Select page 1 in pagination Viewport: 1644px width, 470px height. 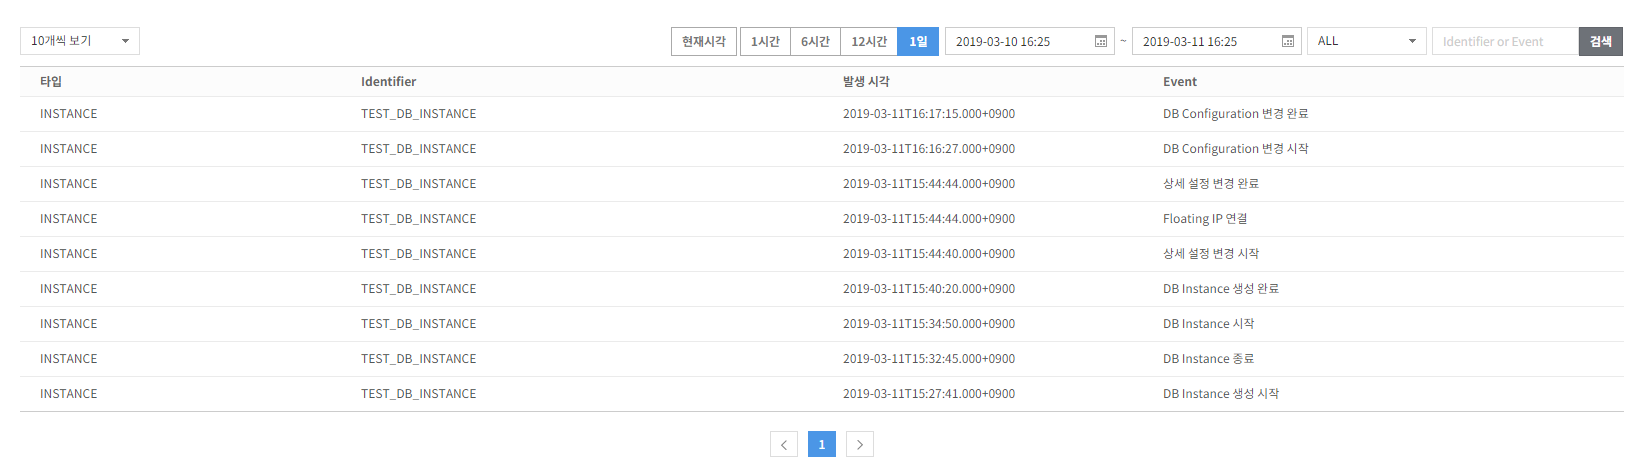822,444
